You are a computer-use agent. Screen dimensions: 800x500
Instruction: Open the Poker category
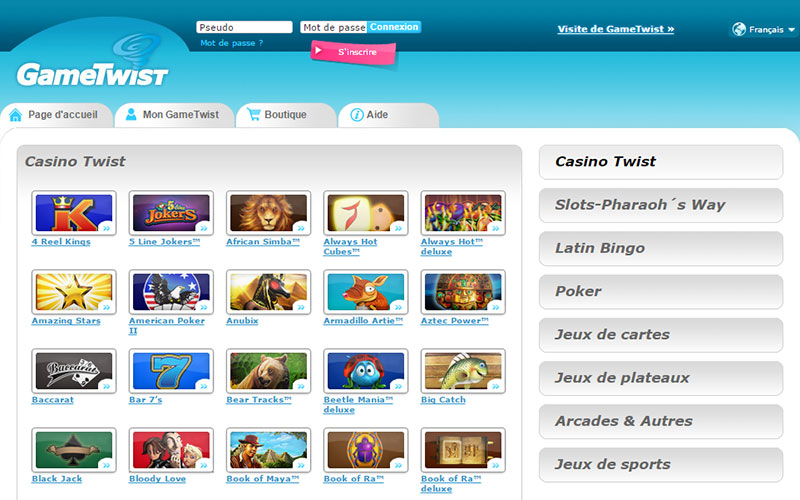(x=661, y=291)
